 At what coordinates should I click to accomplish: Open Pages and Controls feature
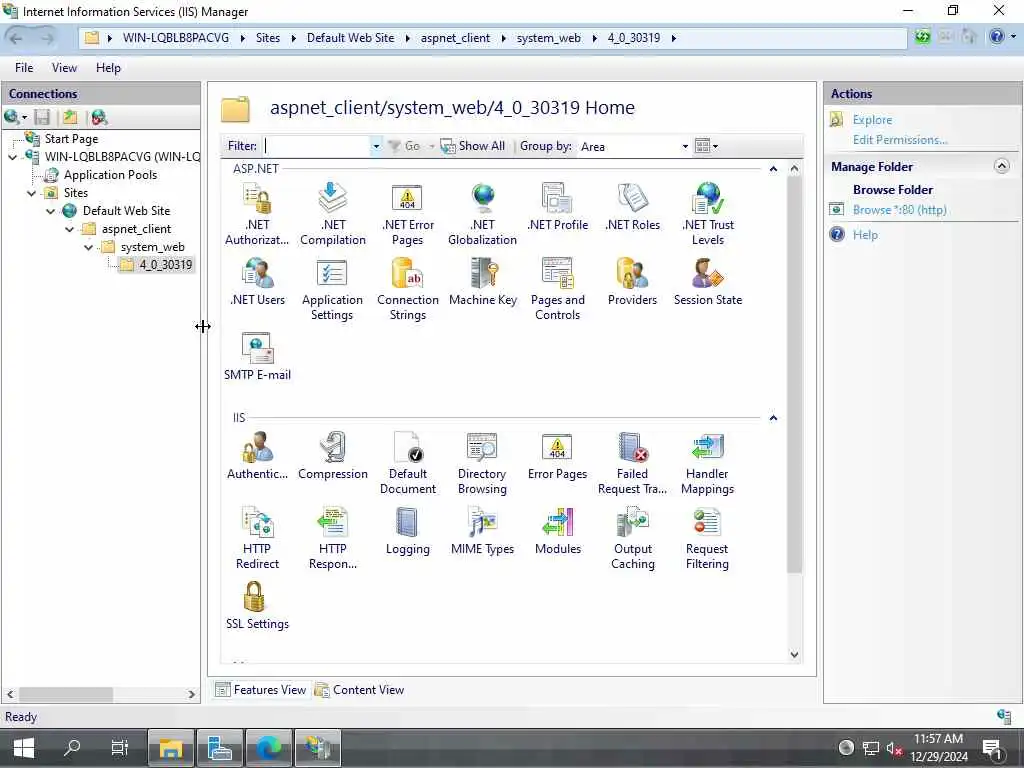click(557, 289)
